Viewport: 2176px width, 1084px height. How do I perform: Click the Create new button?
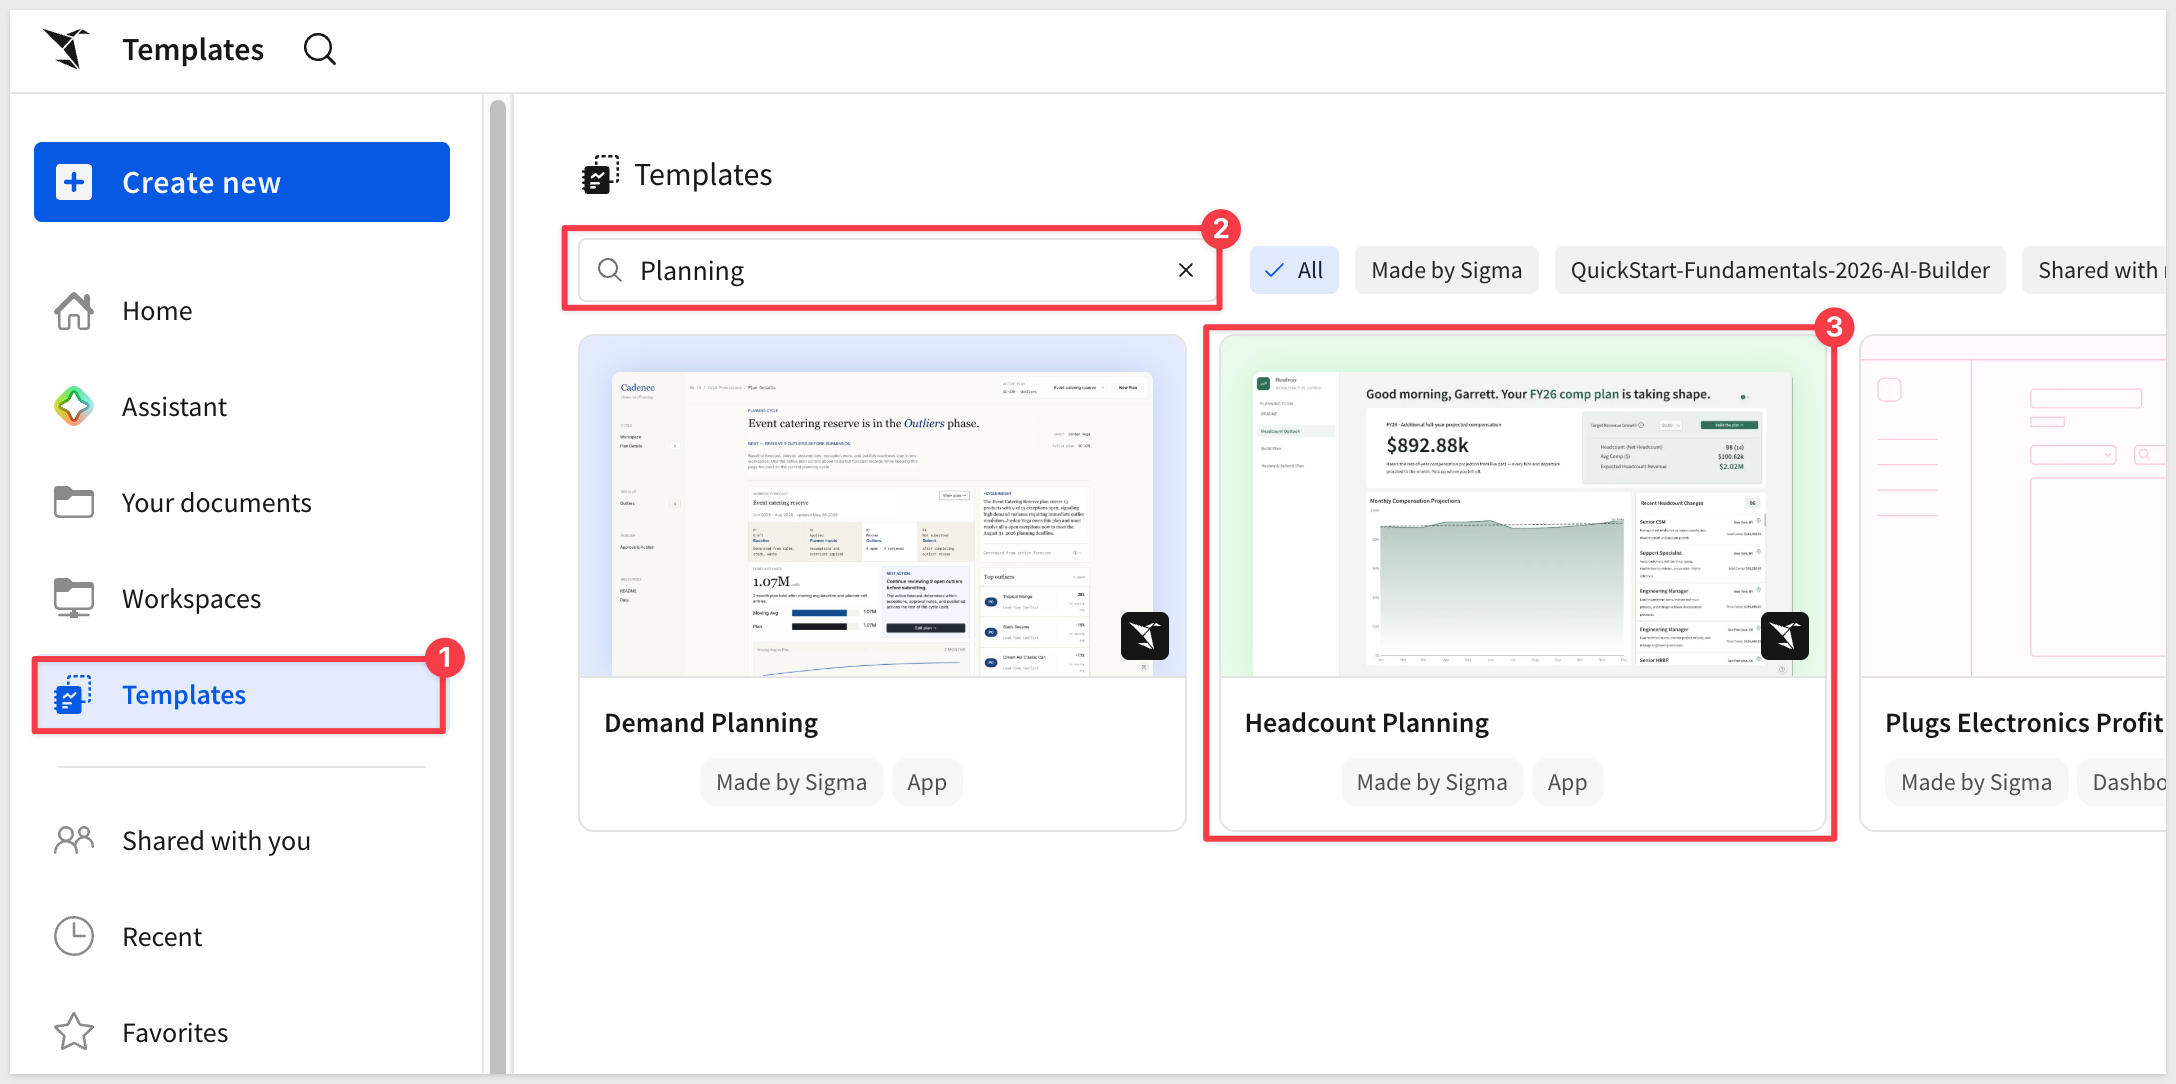tap(242, 182)
